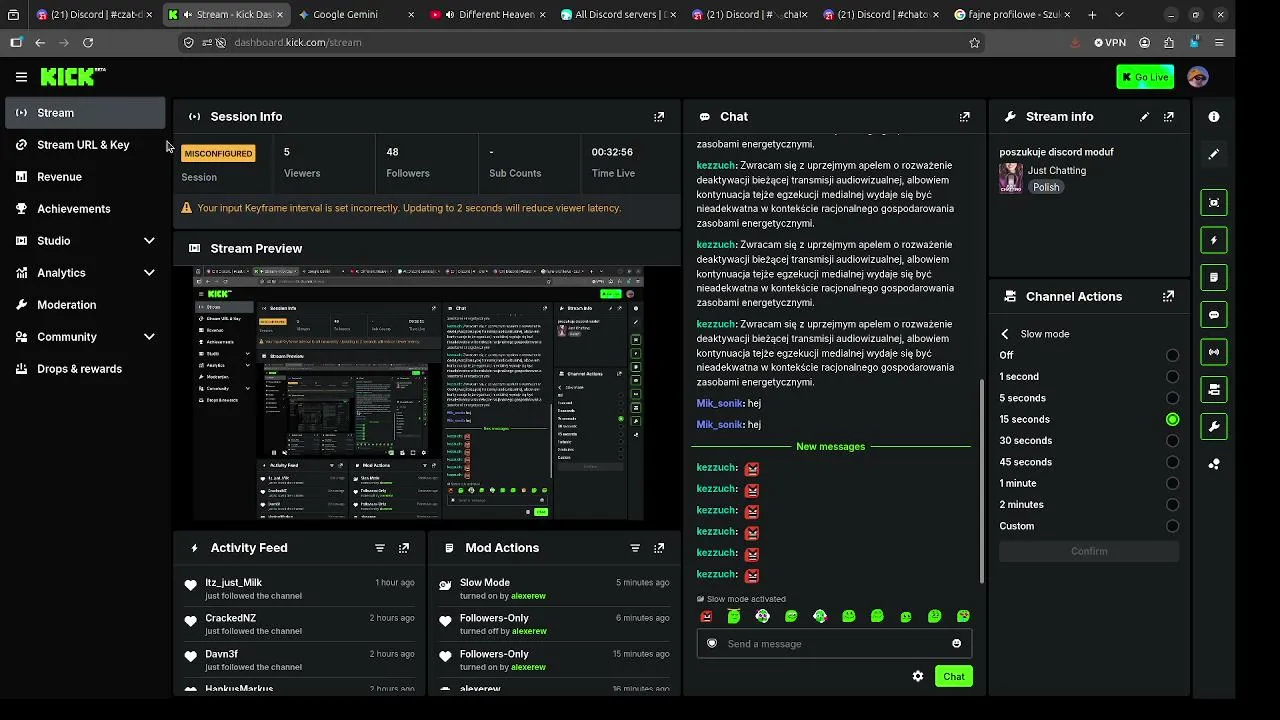Pop out the Mod Actions panel
The width and height of the screenshot is (1280, 720).
click(659, 548)
